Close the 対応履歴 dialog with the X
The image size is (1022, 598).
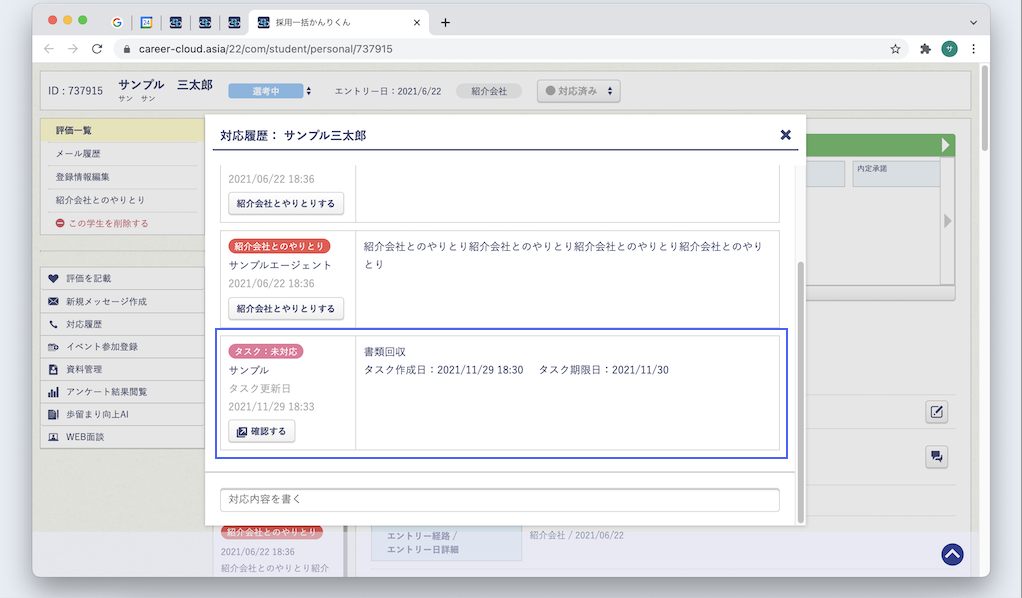coord(785,135)
